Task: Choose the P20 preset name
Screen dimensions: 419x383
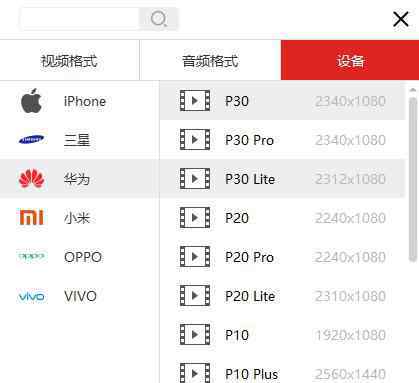Action: [x=237, y=218]
